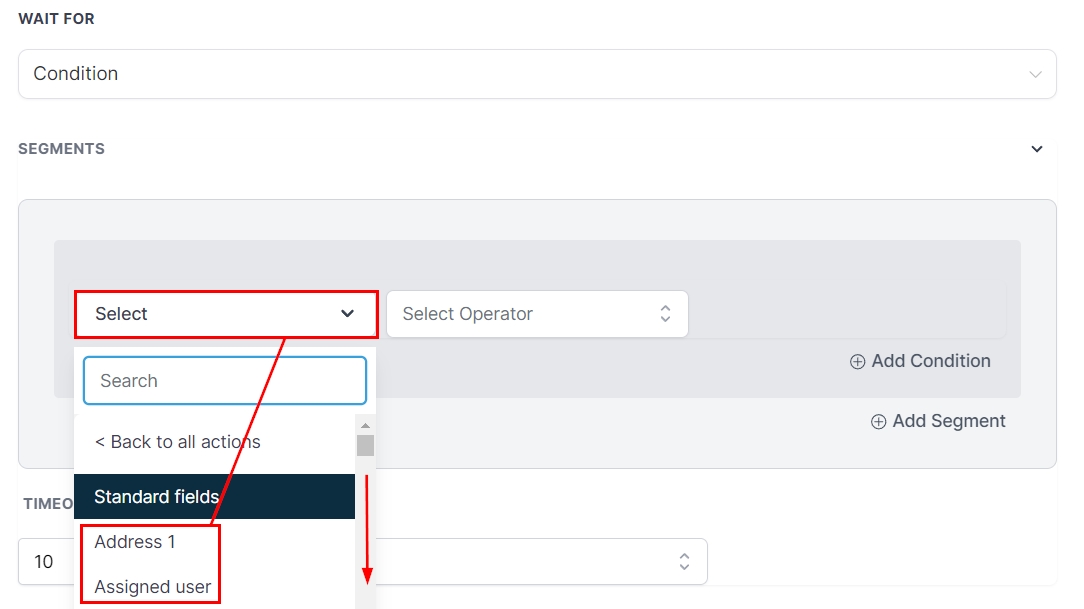
Task: Collapse the Segments section with its chevron
Action: pyautogui.click(x=1036, y=149)
